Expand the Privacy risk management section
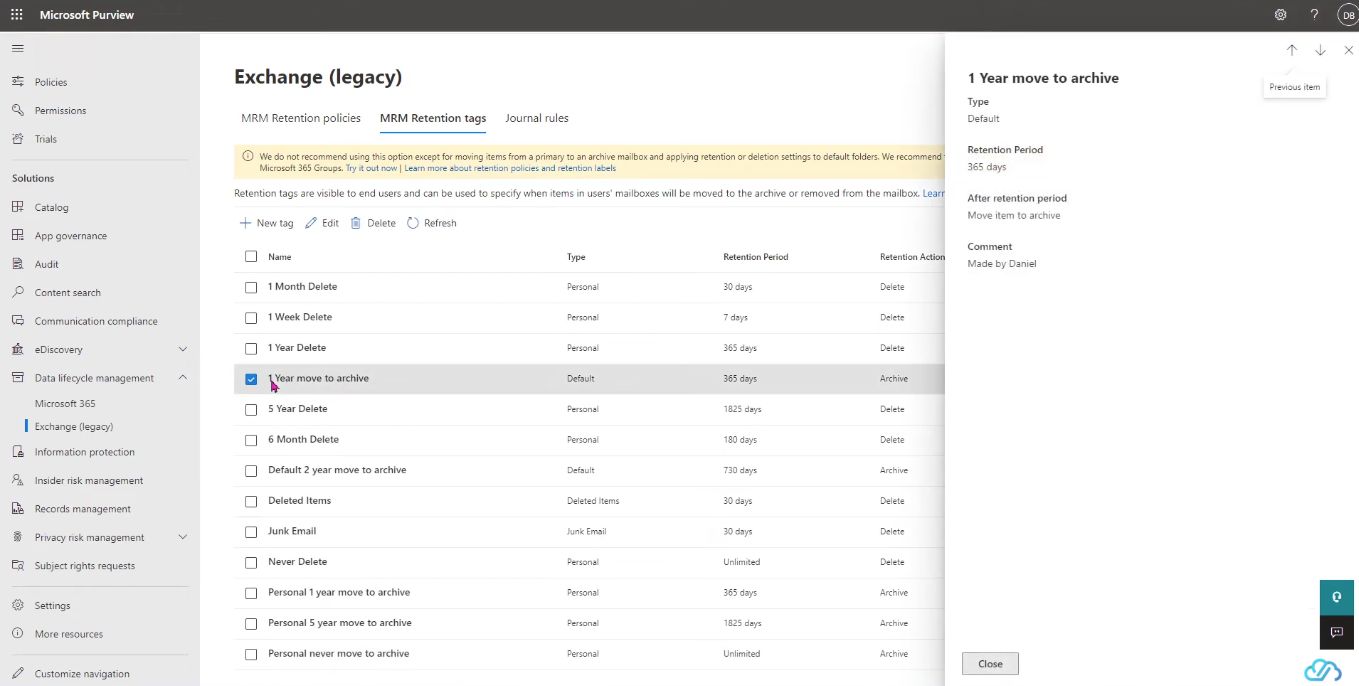This screenshot has width=1359, height=686. (182, 537)
